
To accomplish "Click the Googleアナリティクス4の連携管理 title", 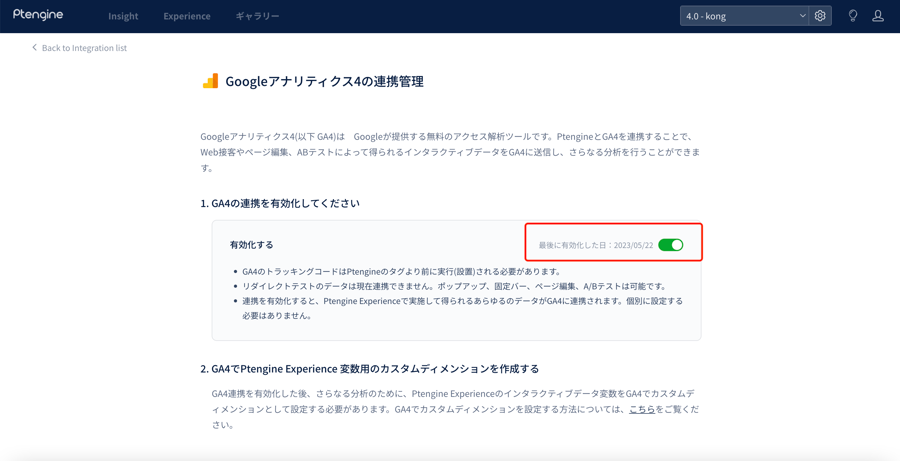I will [324, 81].
